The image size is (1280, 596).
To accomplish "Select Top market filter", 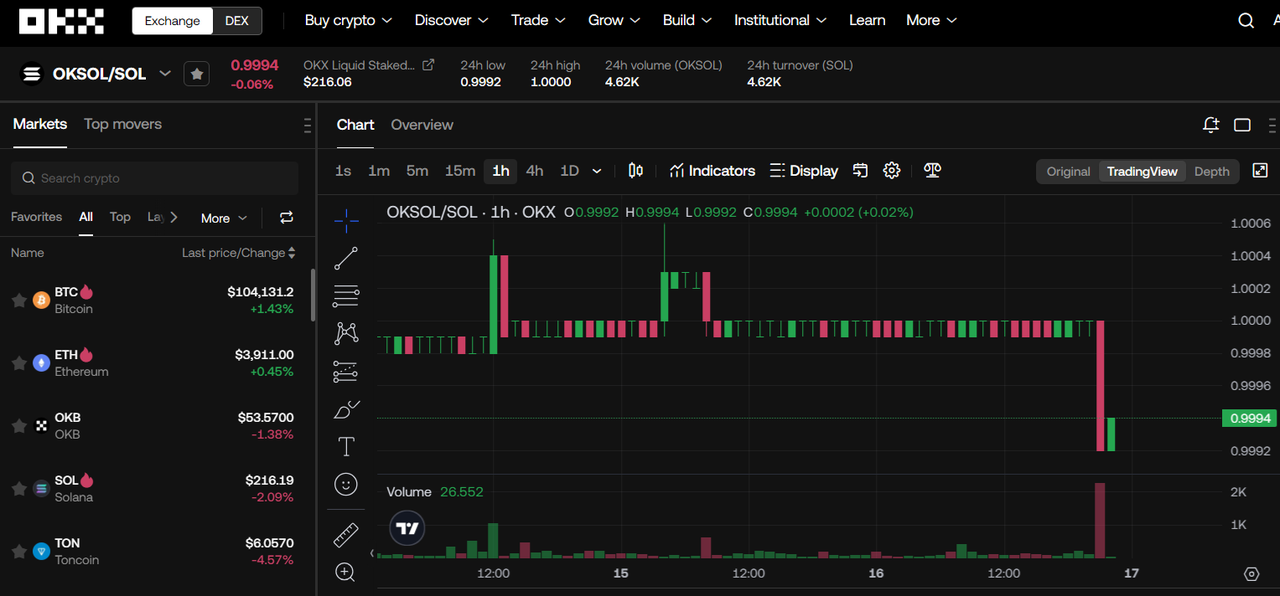I will coord(120,217).
